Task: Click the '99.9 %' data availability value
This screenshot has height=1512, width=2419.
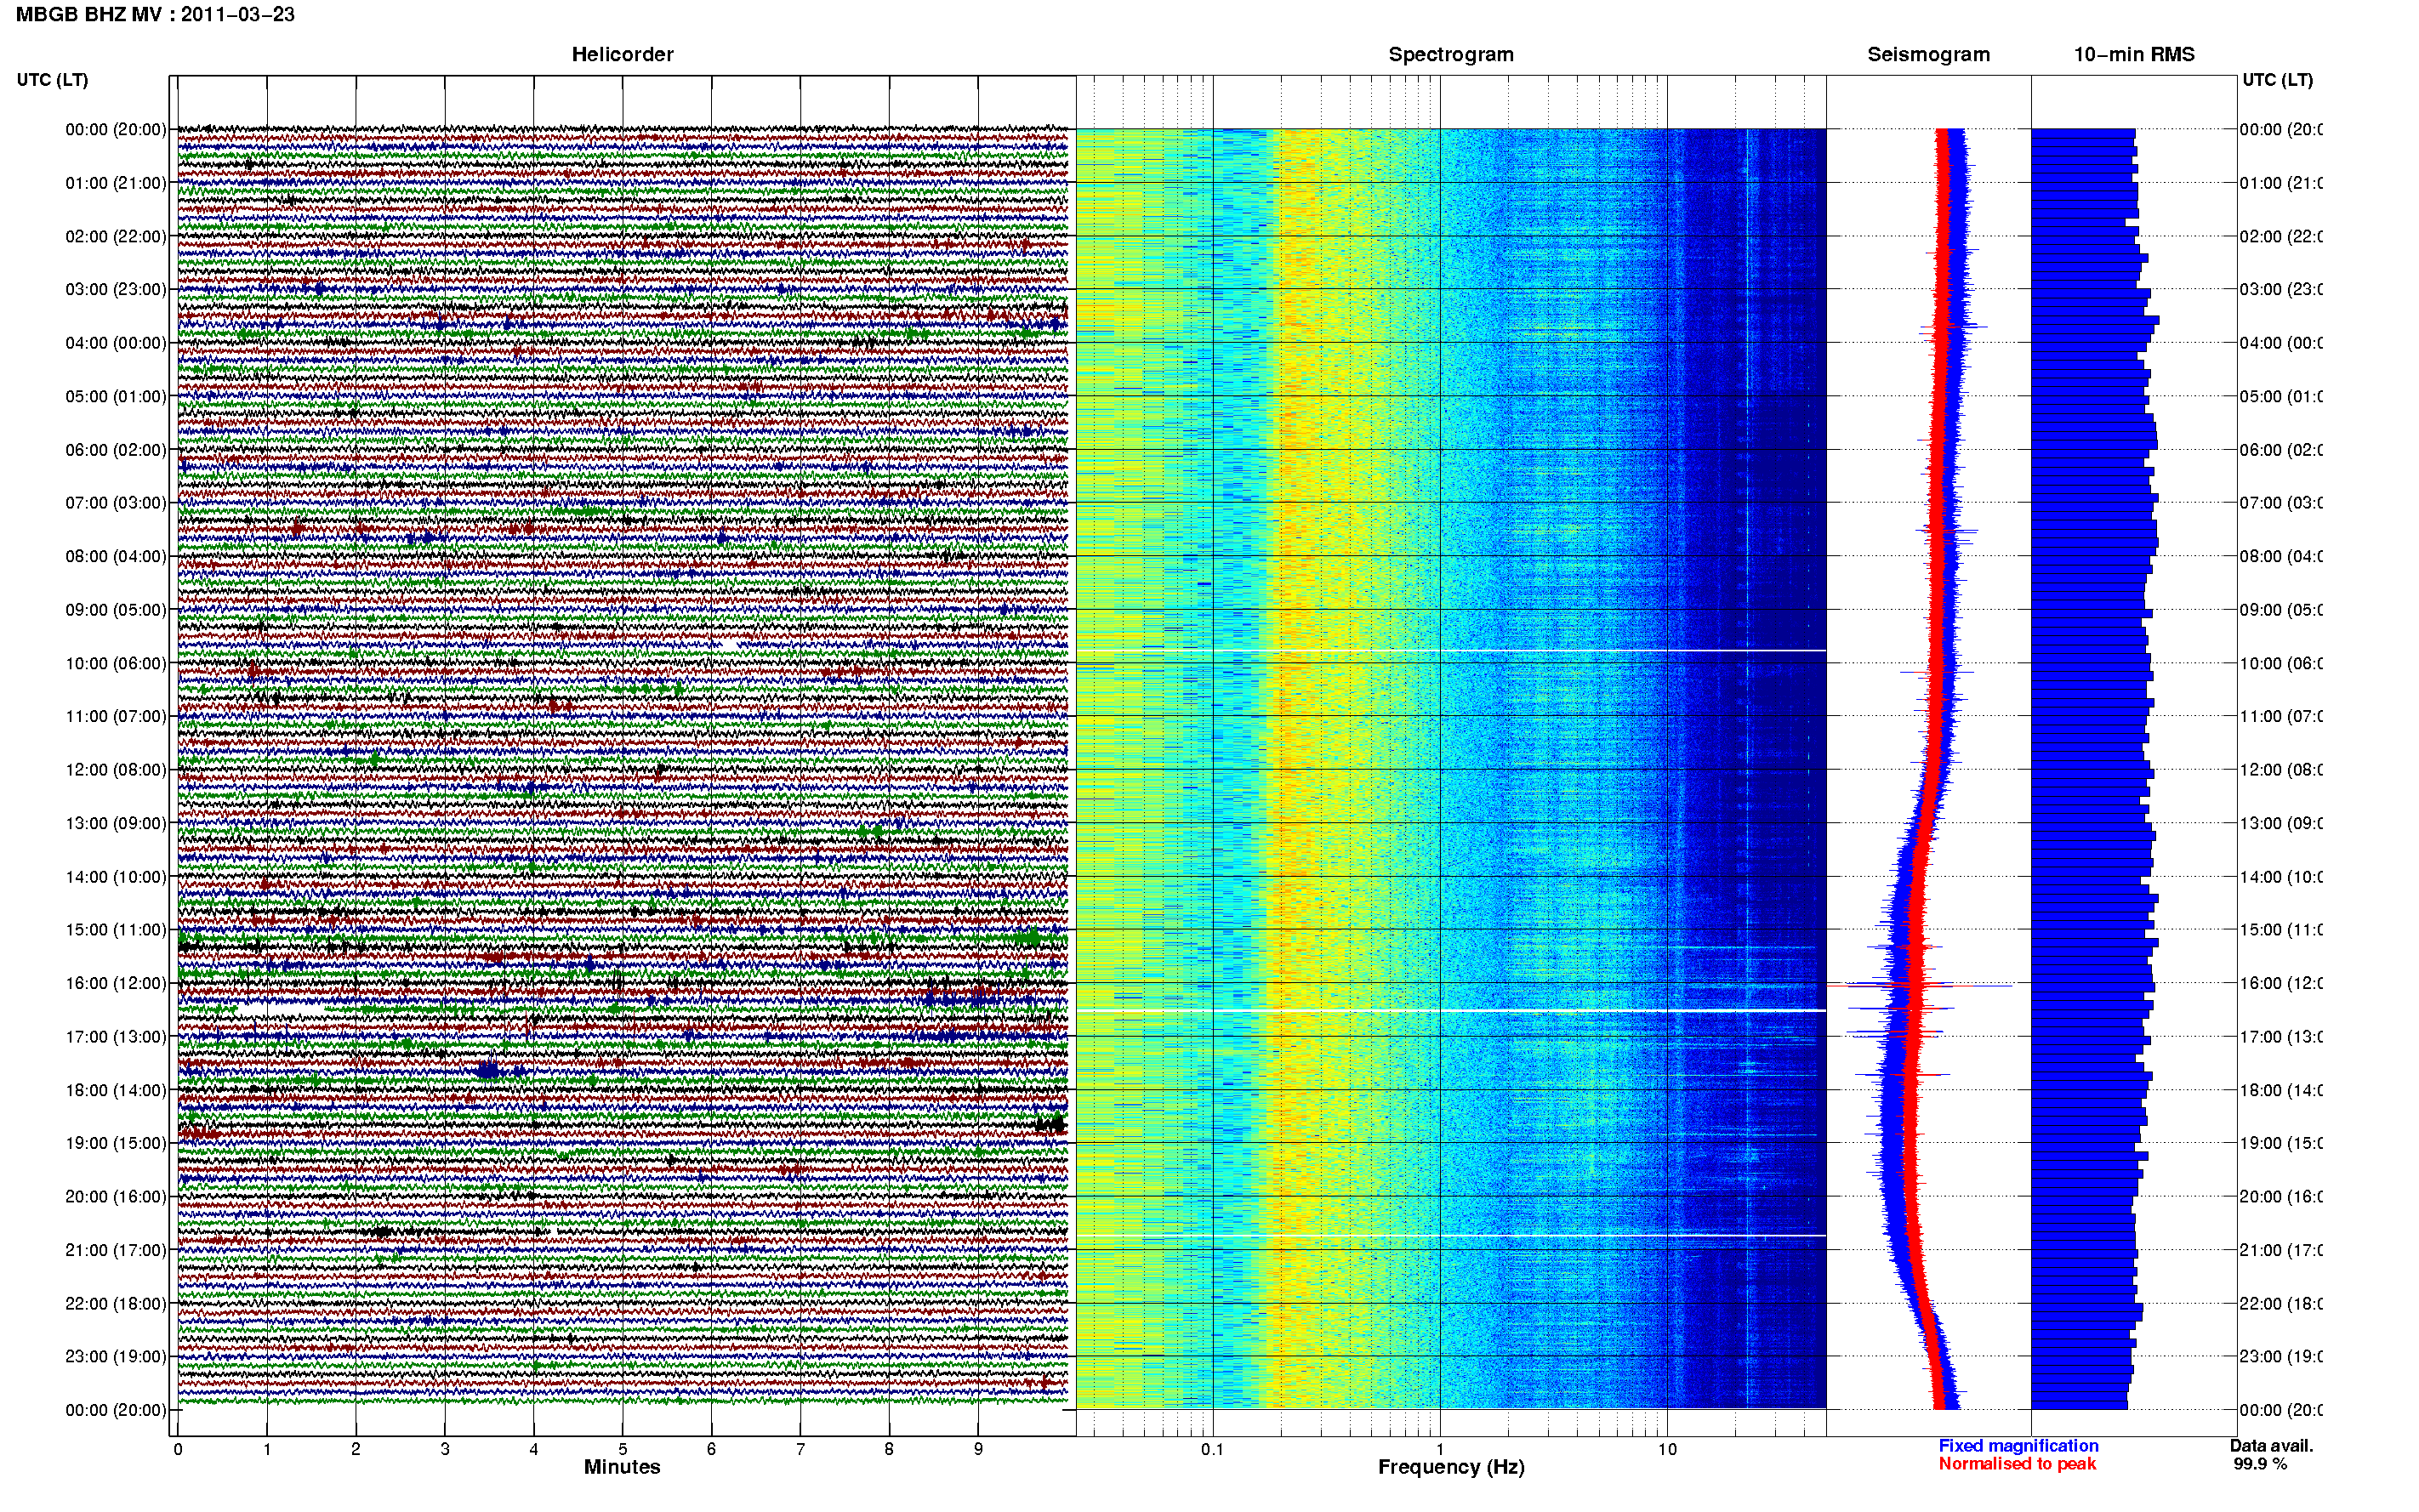Action: (2260, 1464)
